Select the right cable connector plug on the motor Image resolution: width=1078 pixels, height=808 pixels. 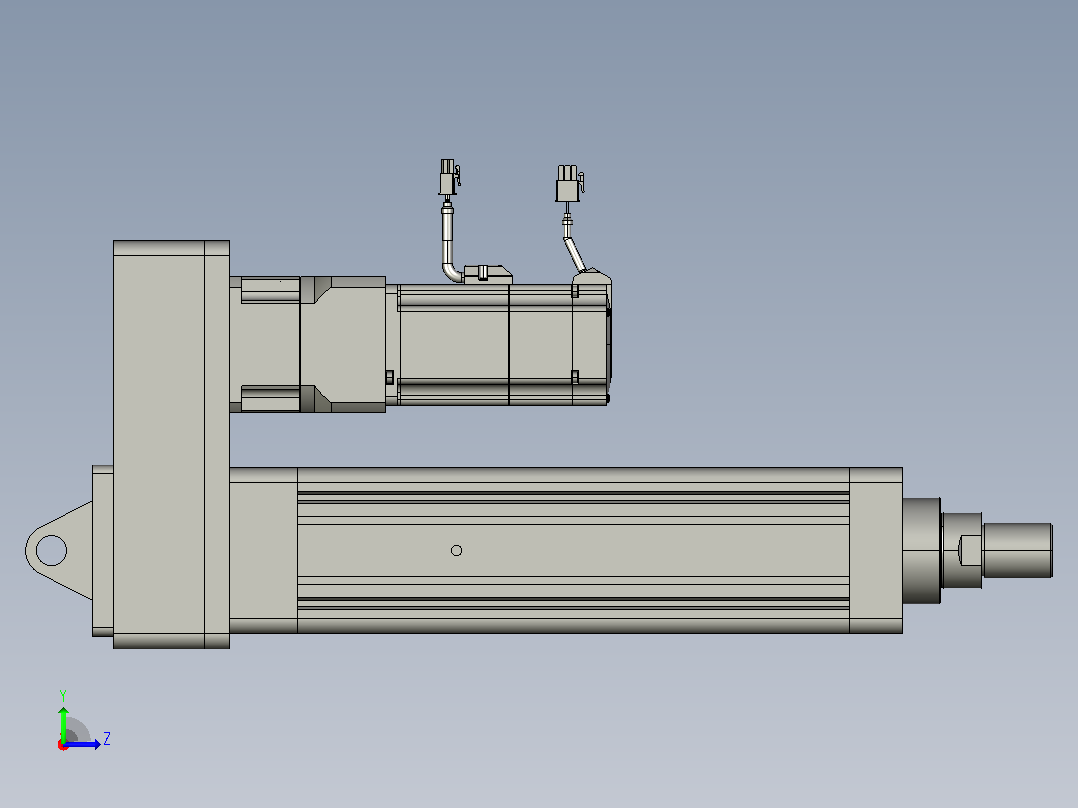pyautogui.click(x=569, y=183)
